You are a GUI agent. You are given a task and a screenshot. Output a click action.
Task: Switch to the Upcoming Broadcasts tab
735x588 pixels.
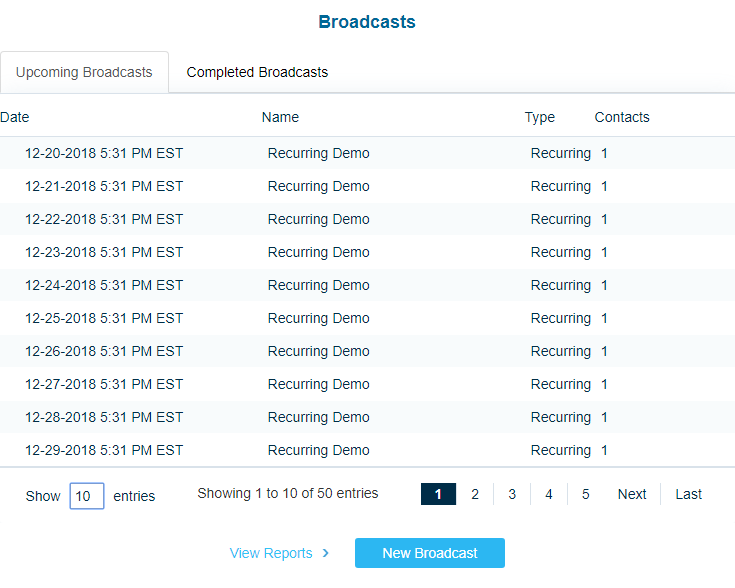[x=84, y=72]
